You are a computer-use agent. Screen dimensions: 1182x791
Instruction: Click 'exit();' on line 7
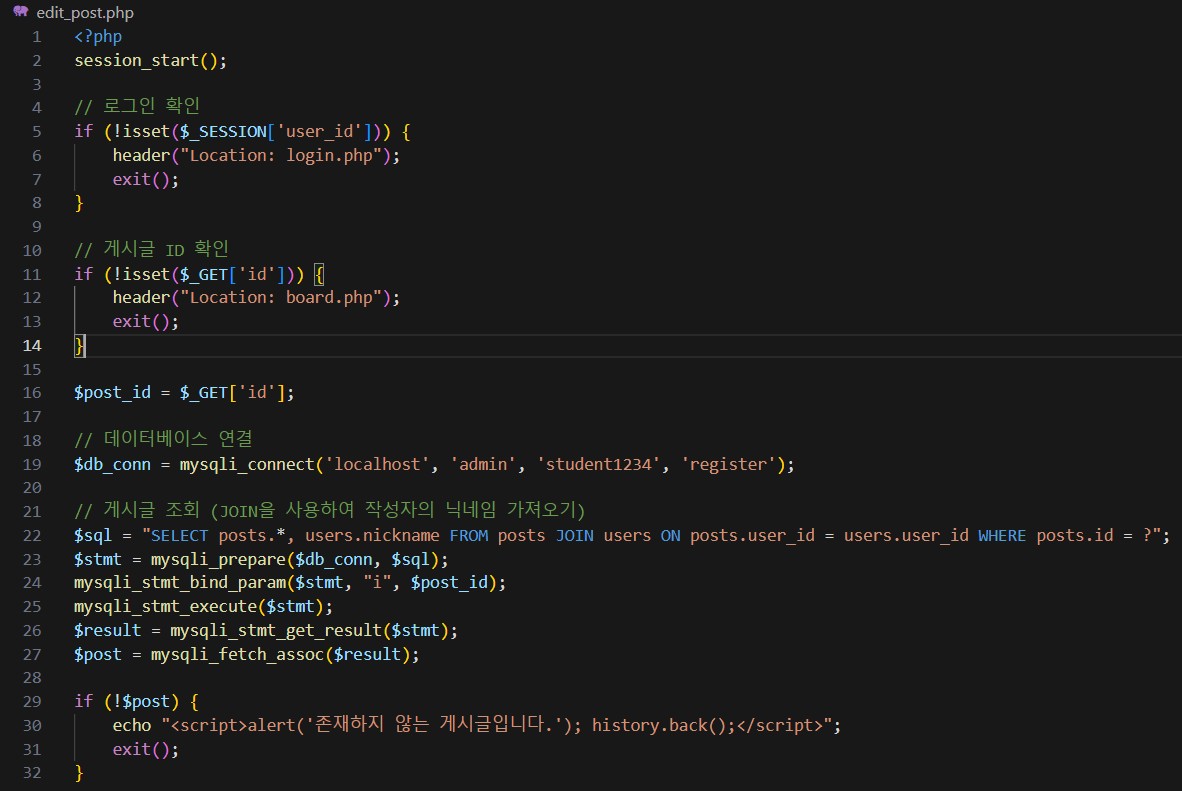coord(145,179)
